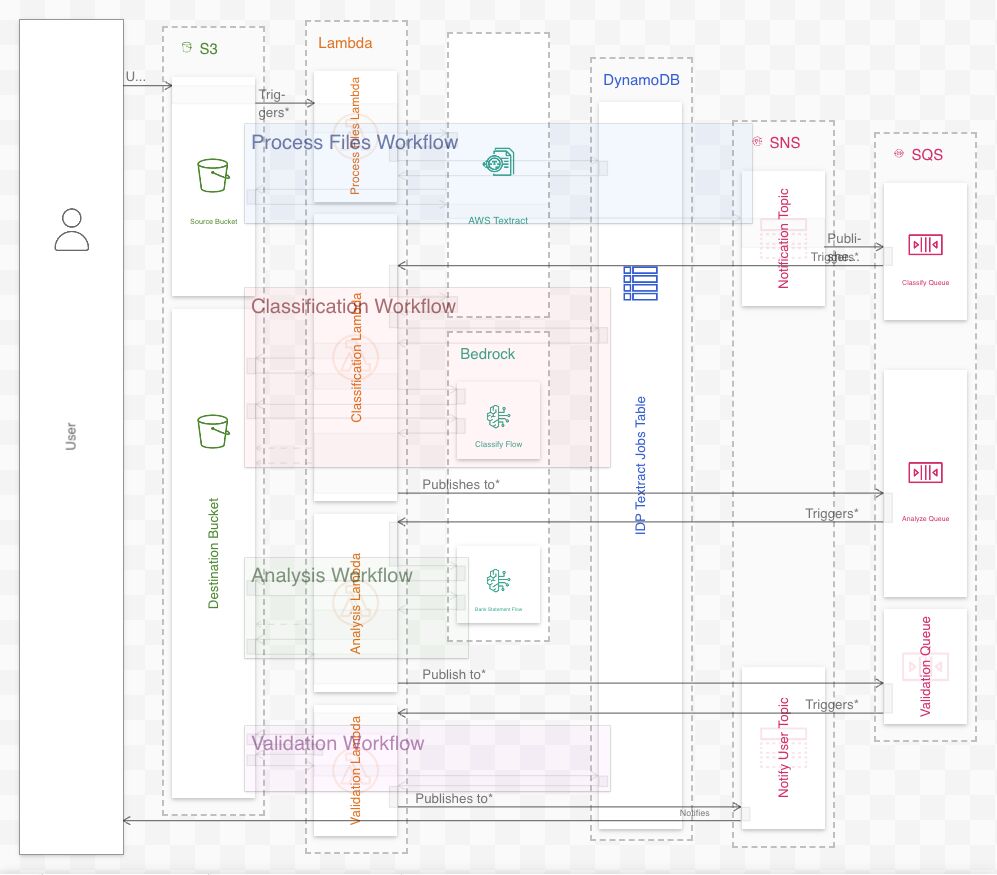Image resolution: width=997 pixels, height=875 pixels.
Task: Click the S3 group label
Action: click(209, 48)
